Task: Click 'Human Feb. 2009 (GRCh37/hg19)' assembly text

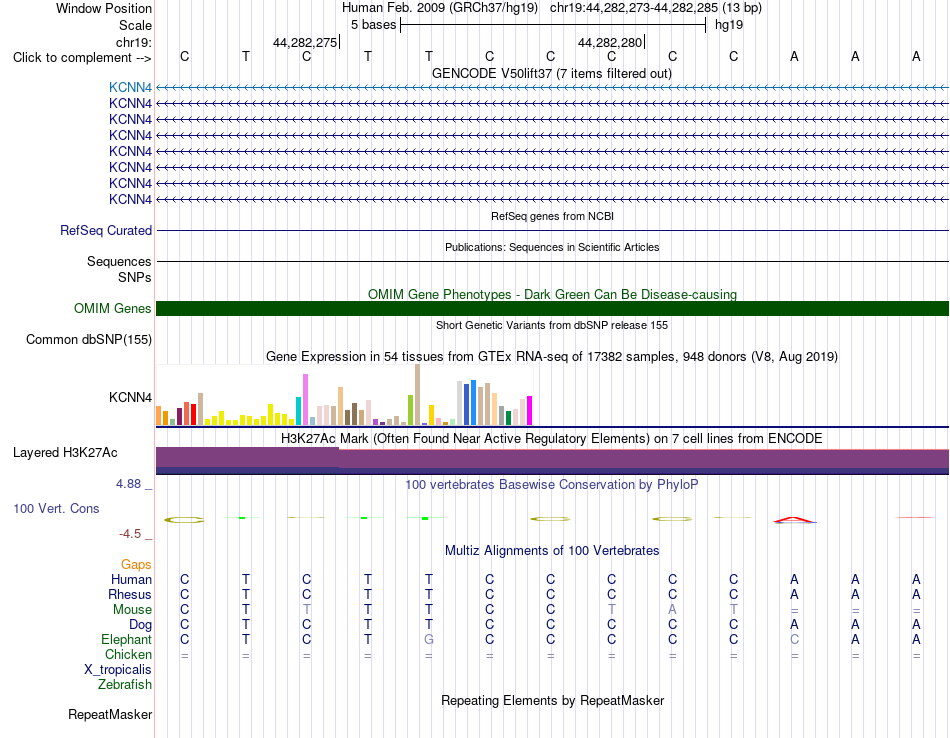Action: (x=440, y=8)
